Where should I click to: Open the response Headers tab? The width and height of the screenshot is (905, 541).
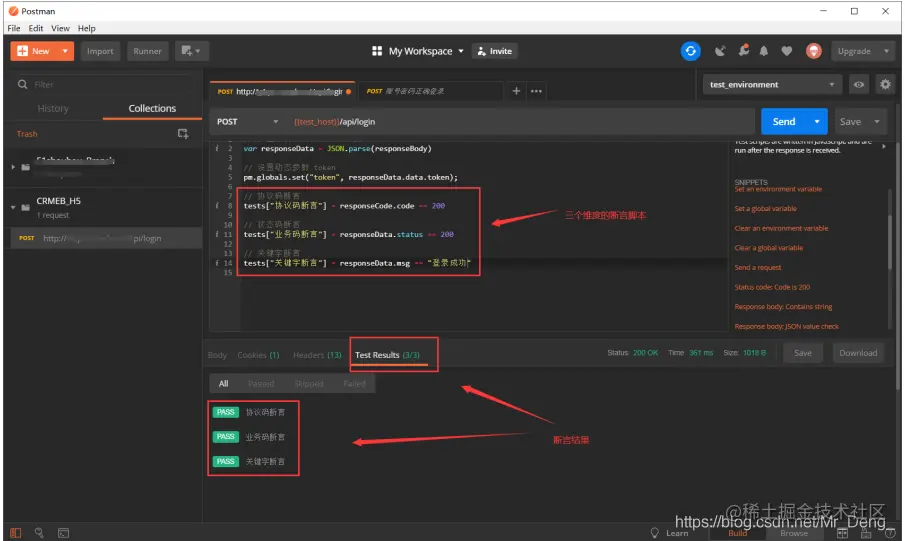317,355
